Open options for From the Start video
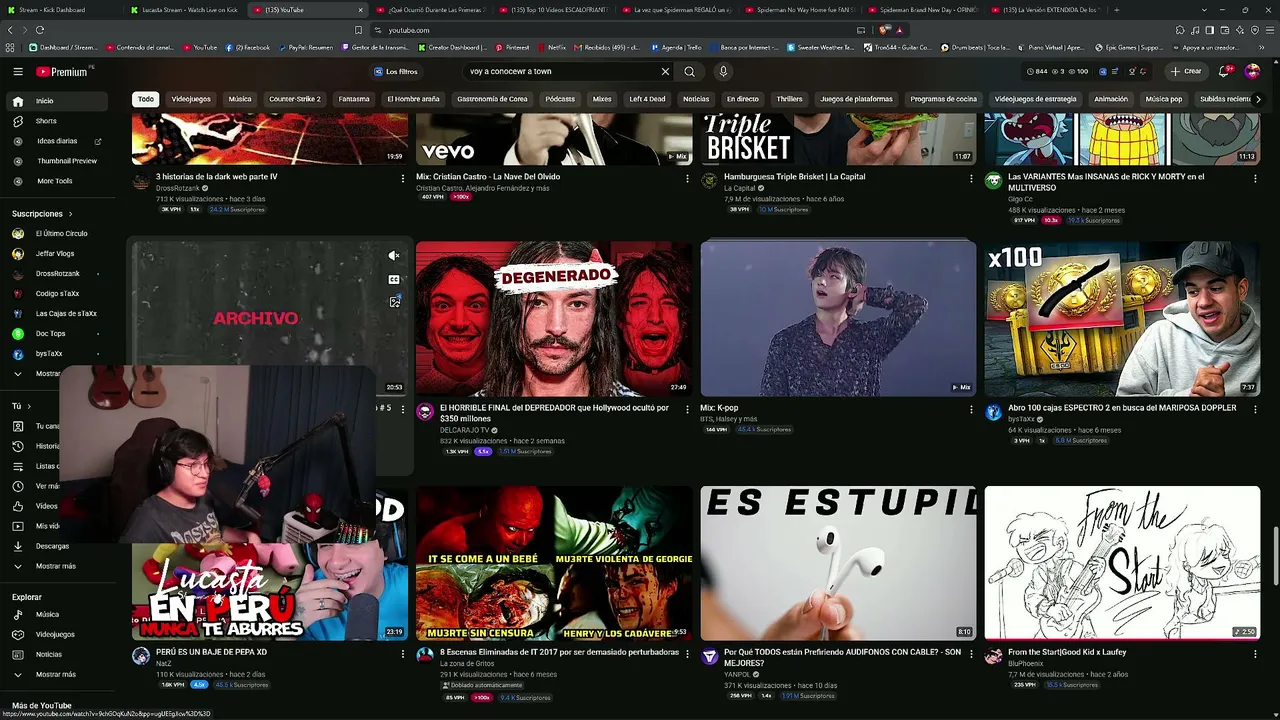The height and width of the screenshot is (720, 1280). point(1255,653)
